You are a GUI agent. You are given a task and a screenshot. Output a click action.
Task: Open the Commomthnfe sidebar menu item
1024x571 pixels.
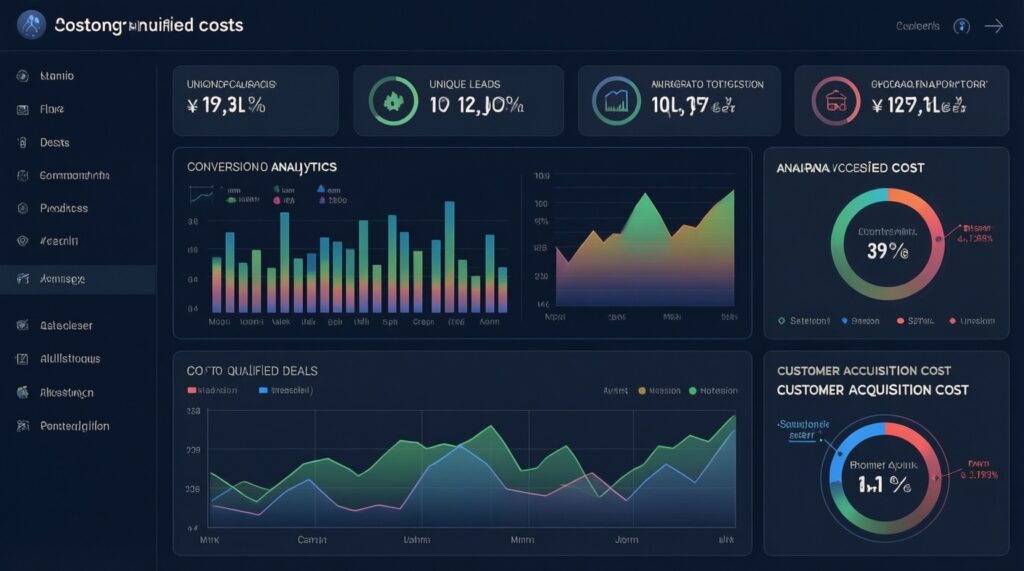(74, 175)
